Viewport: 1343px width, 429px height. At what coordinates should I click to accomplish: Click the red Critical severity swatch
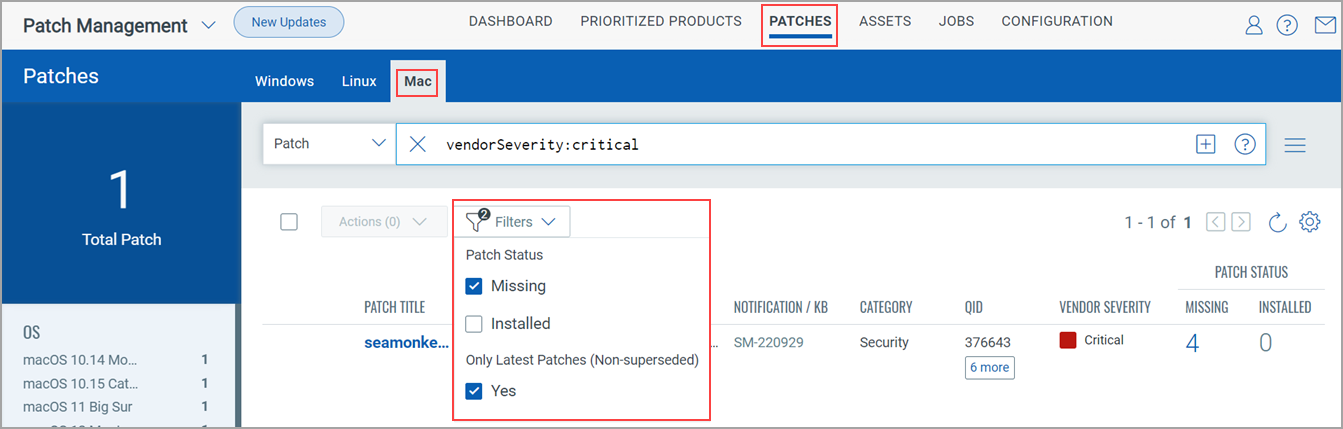click(x=1068, y=341)
